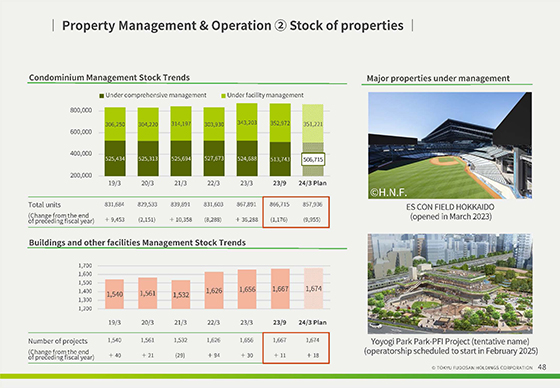The image size is (560, 388).
Task: Click total units value '857,936'
Action: click(312, 204)
